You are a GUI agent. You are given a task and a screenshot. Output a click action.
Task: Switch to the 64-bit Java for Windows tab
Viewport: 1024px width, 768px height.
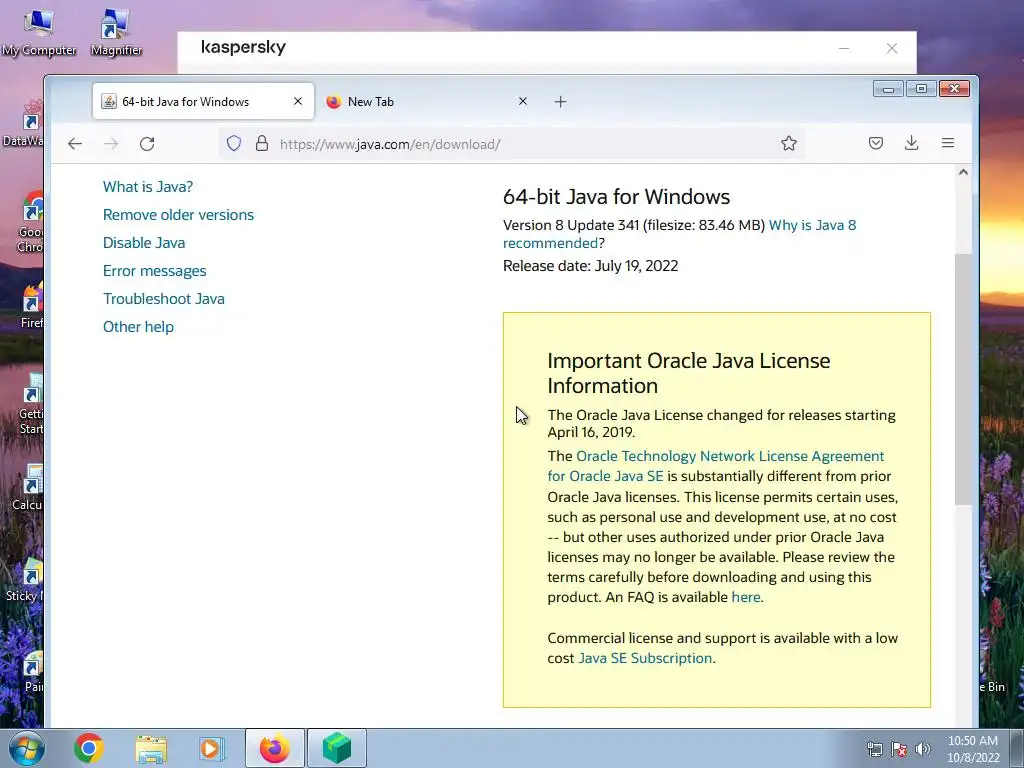[x=203, y=101]
